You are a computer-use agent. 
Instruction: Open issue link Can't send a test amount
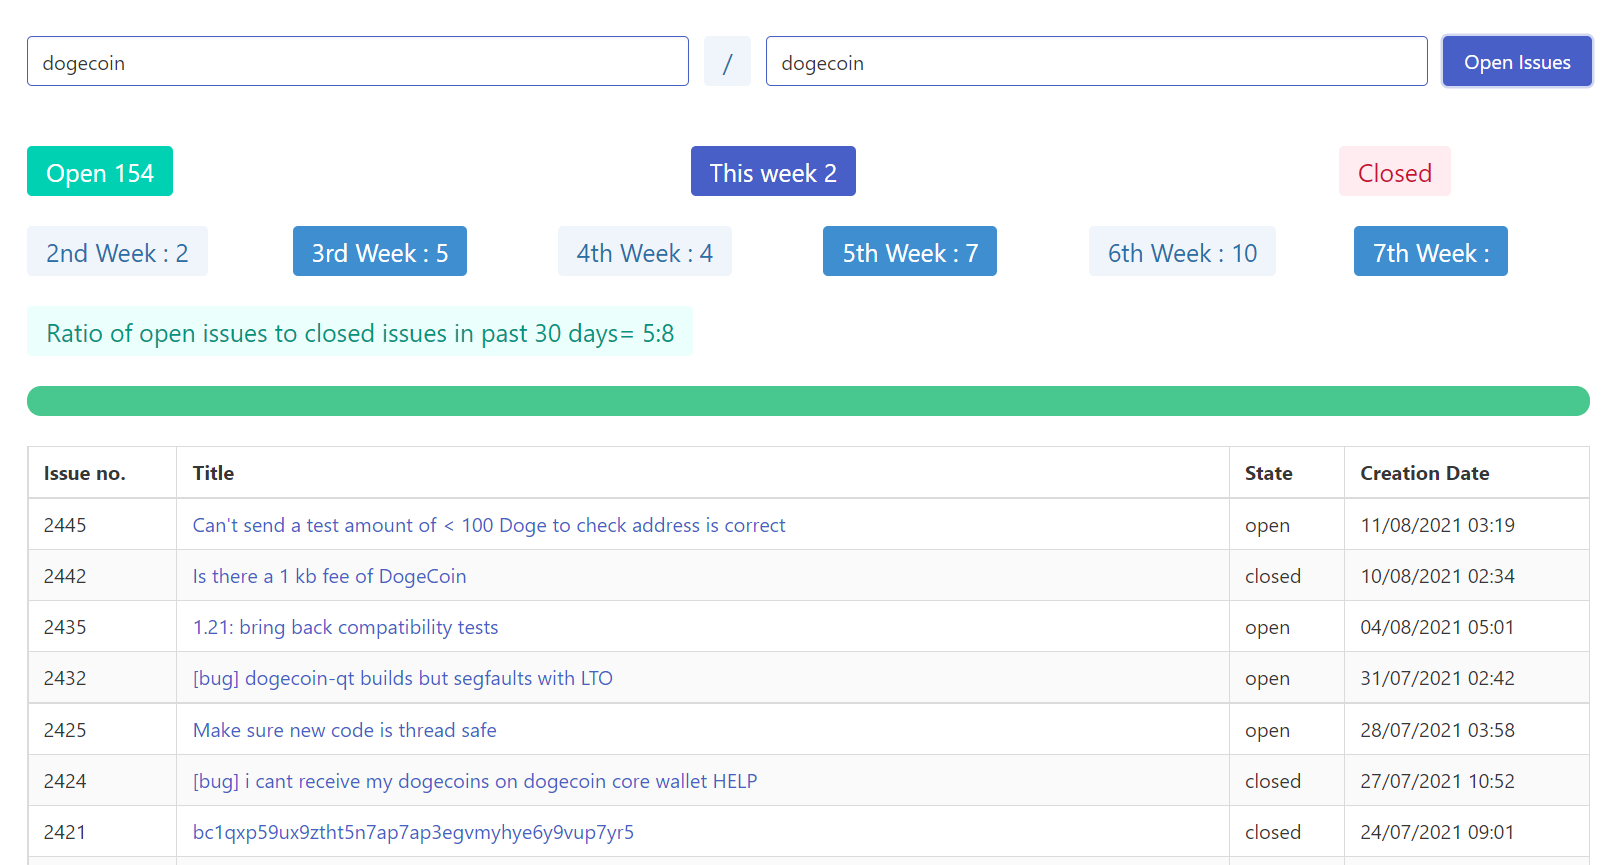point(489,525)
